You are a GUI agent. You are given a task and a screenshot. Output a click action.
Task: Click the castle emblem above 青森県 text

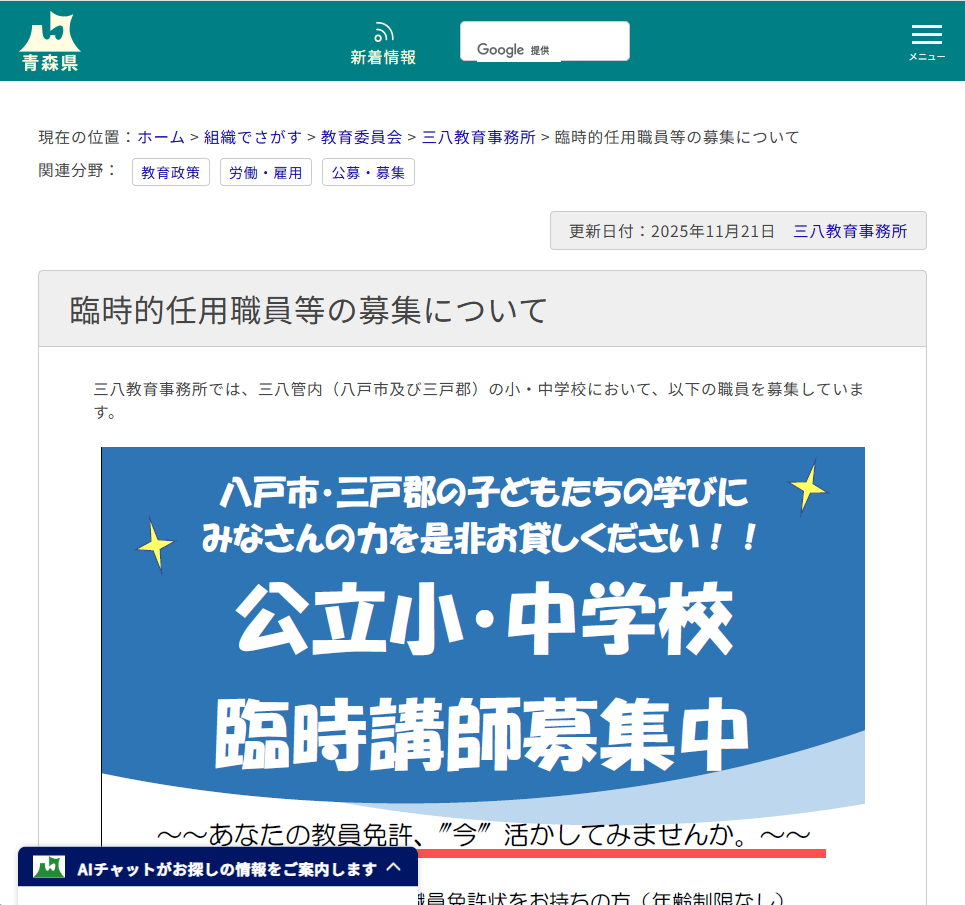pos(52,28)
